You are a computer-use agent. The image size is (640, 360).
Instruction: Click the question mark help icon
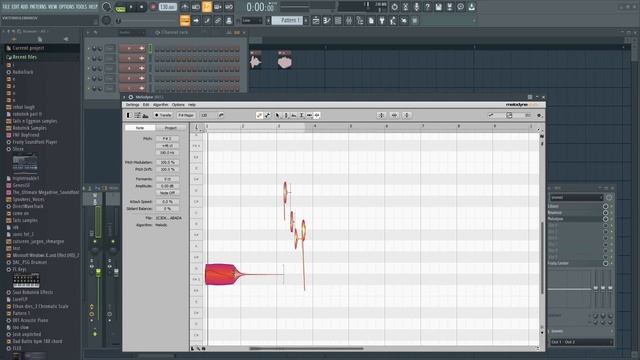click(x=427, y=7)
